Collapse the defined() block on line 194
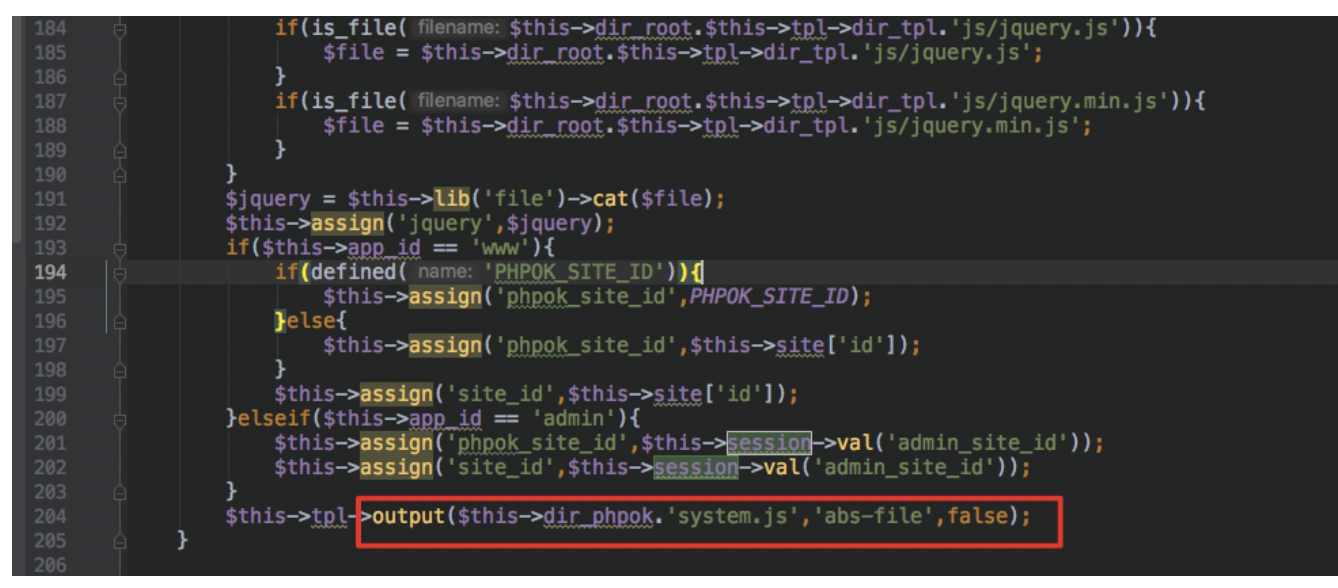Viewport: 1338px width, 588px height. pos(121,272)
